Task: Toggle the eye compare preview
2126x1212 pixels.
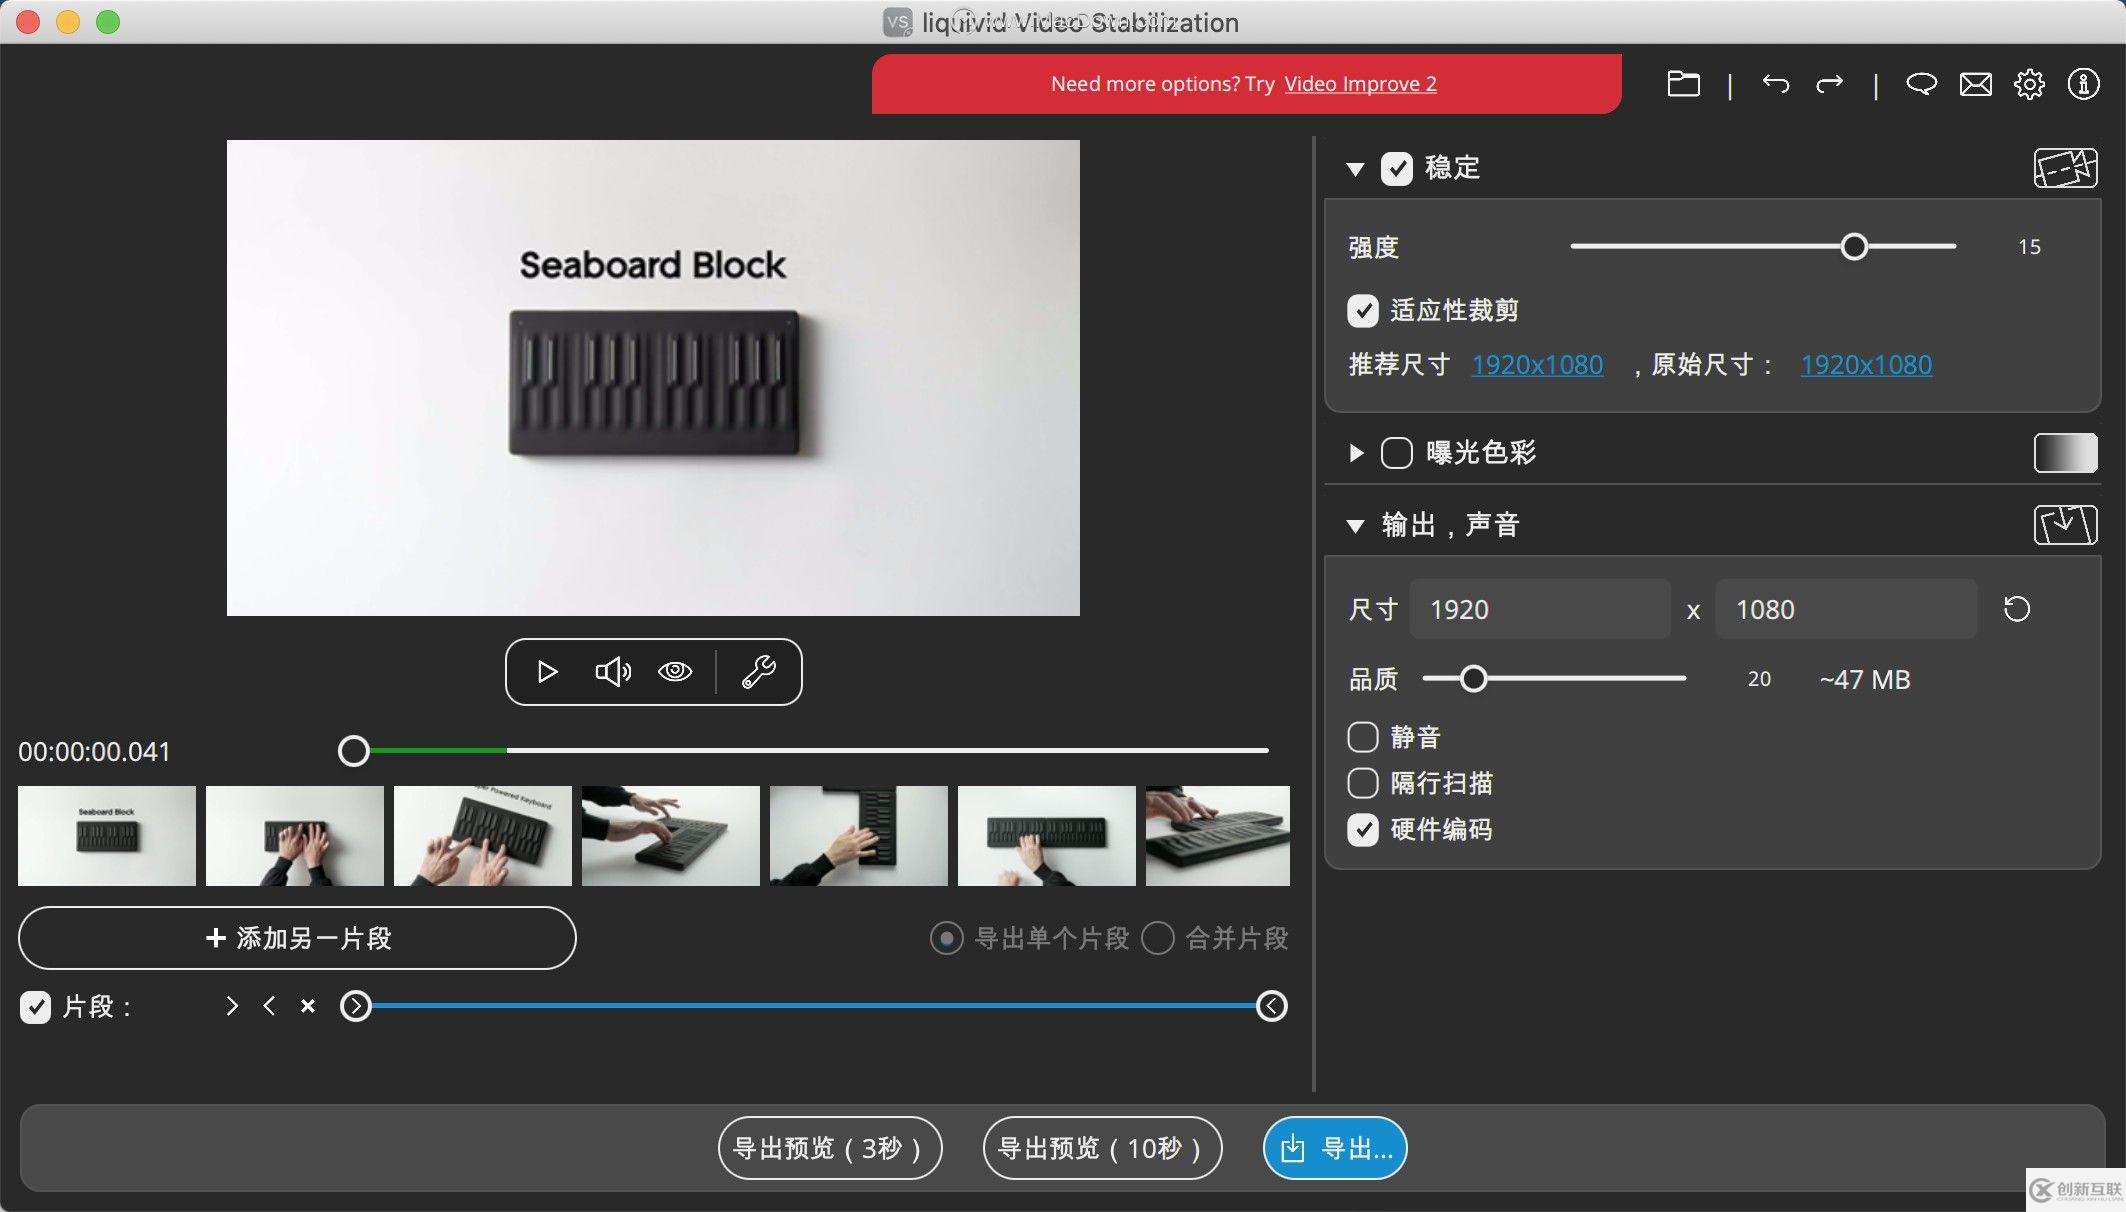Action: click(675, 672)
